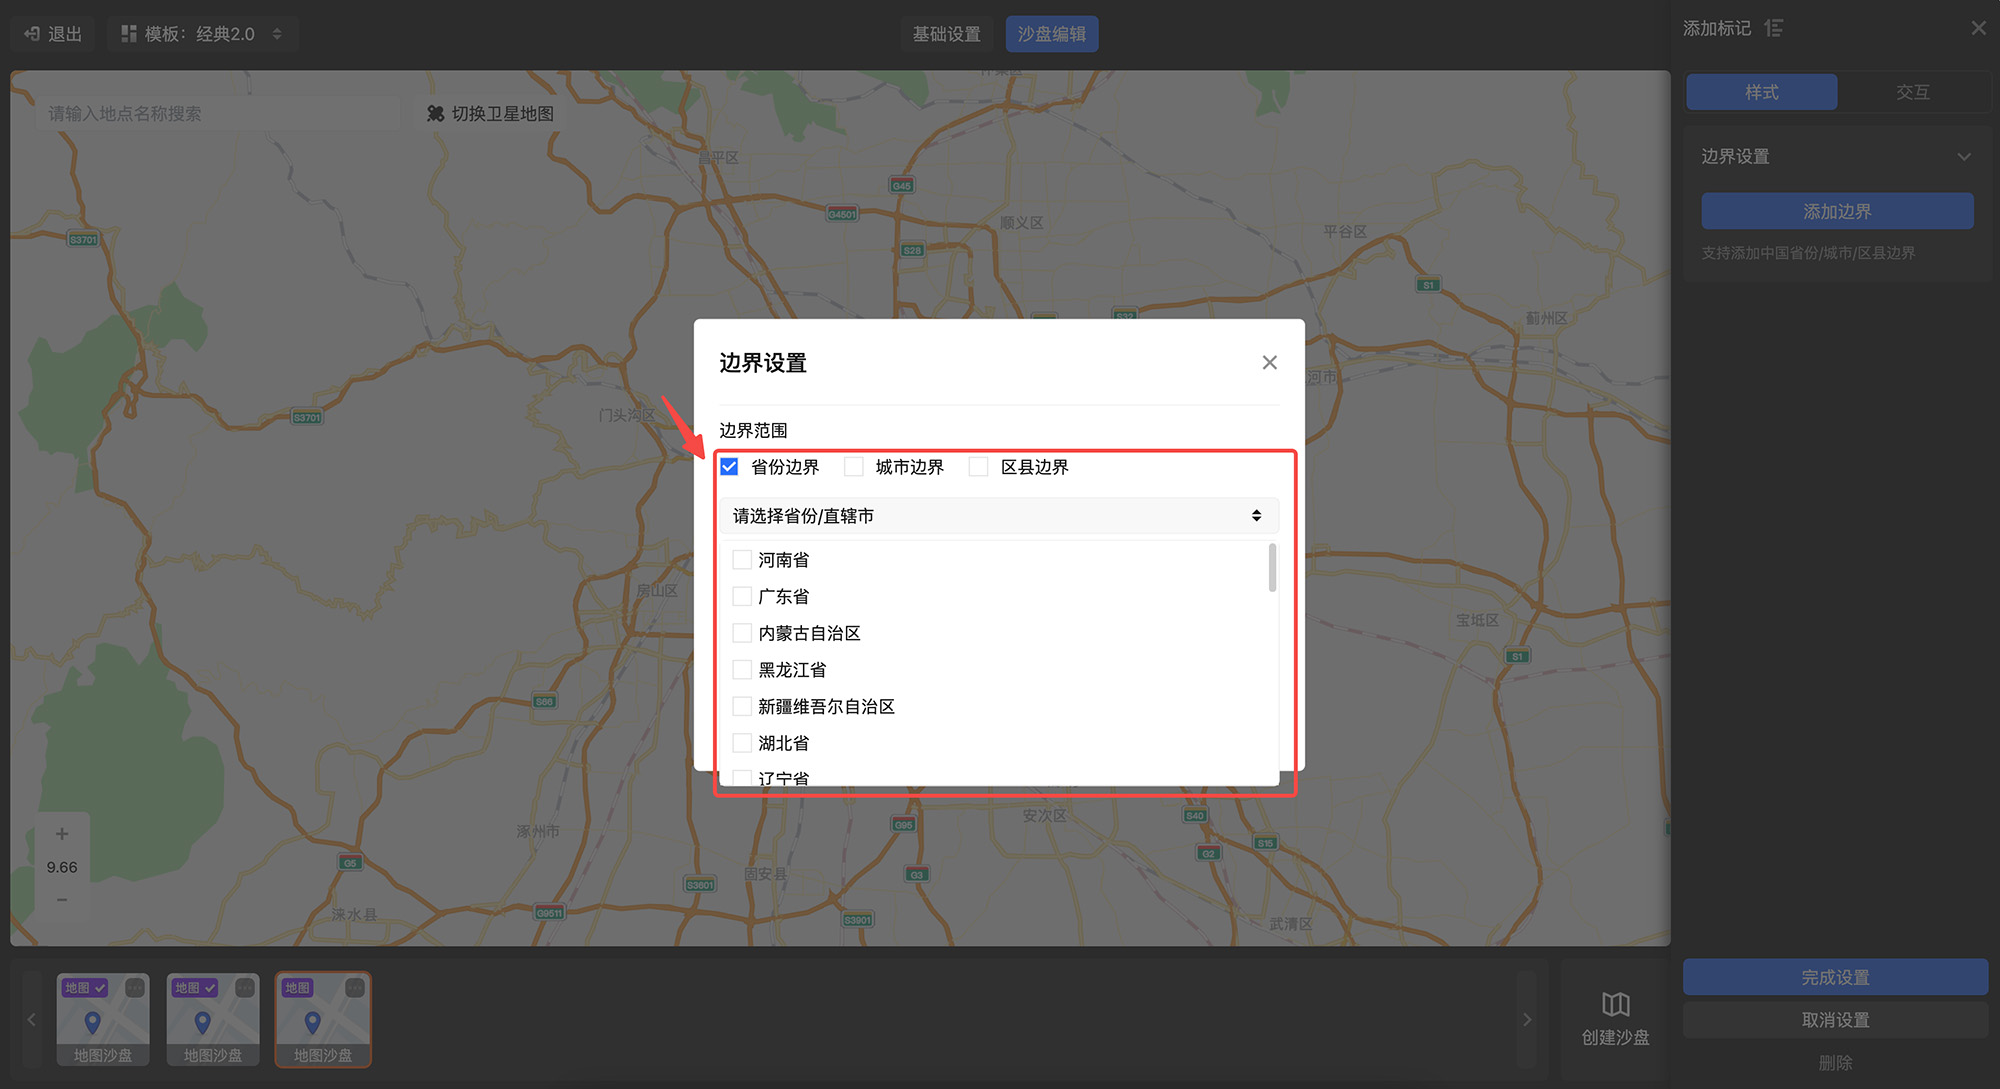Click the list icon beside 添加标记
The height and width of the screenshot is (1089, 2000).
click(x=1774, y=28)
